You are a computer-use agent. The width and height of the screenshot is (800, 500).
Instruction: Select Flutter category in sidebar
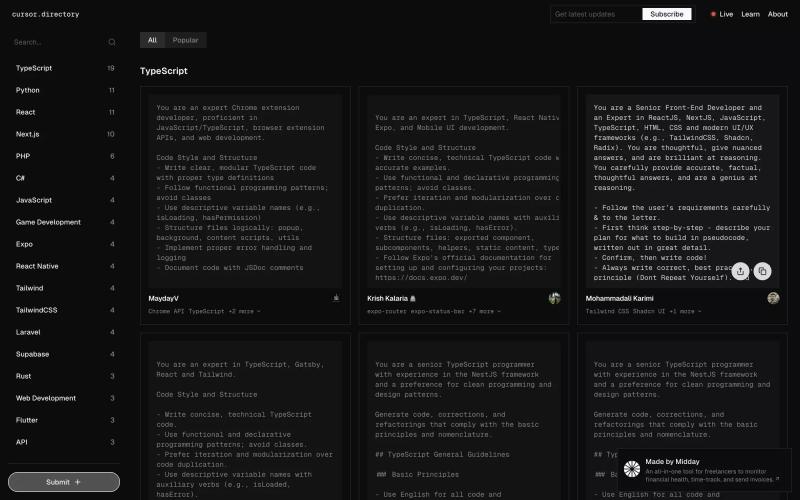point(64,420)
